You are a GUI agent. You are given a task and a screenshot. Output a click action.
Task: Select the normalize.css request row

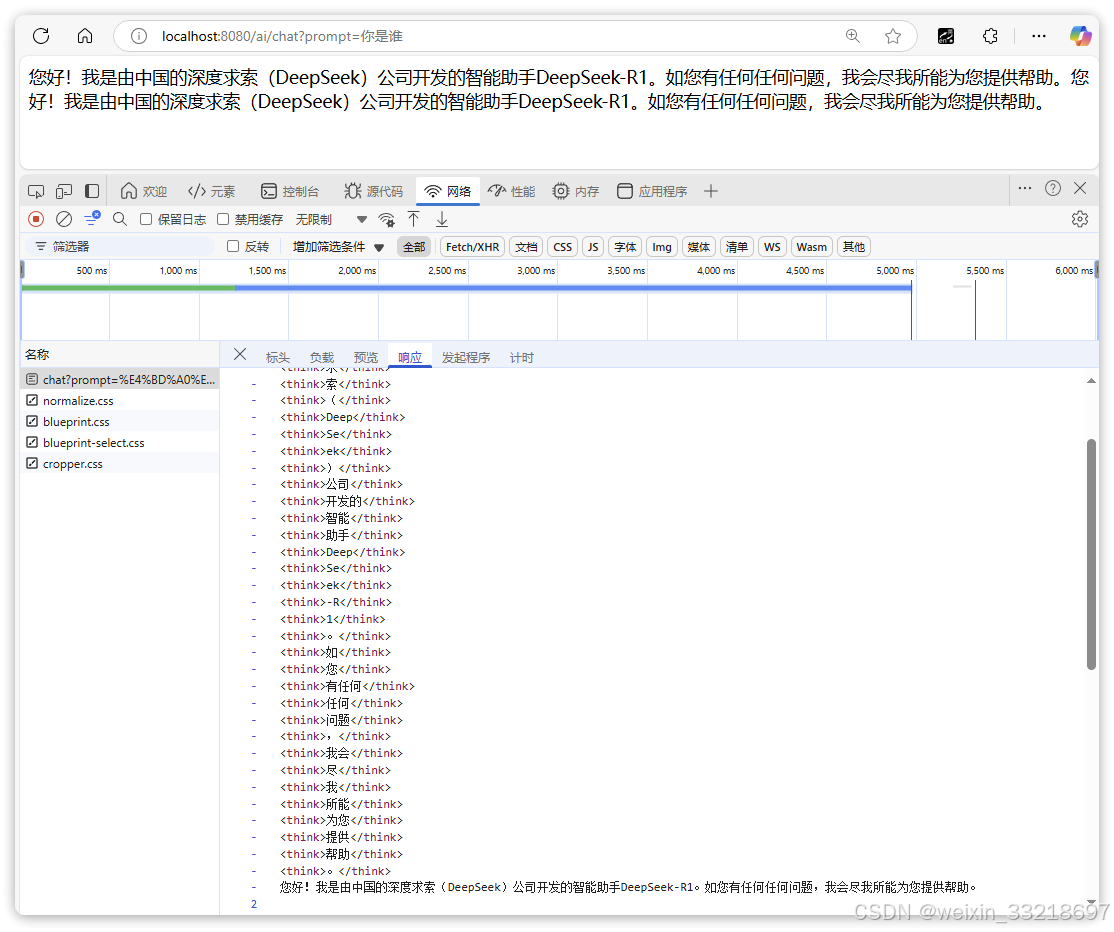[120, 401]
